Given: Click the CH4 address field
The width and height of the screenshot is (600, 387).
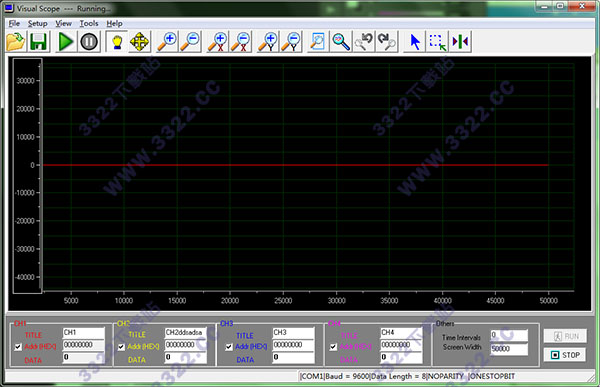Looking at the screenshot, I should coord(401,345).
